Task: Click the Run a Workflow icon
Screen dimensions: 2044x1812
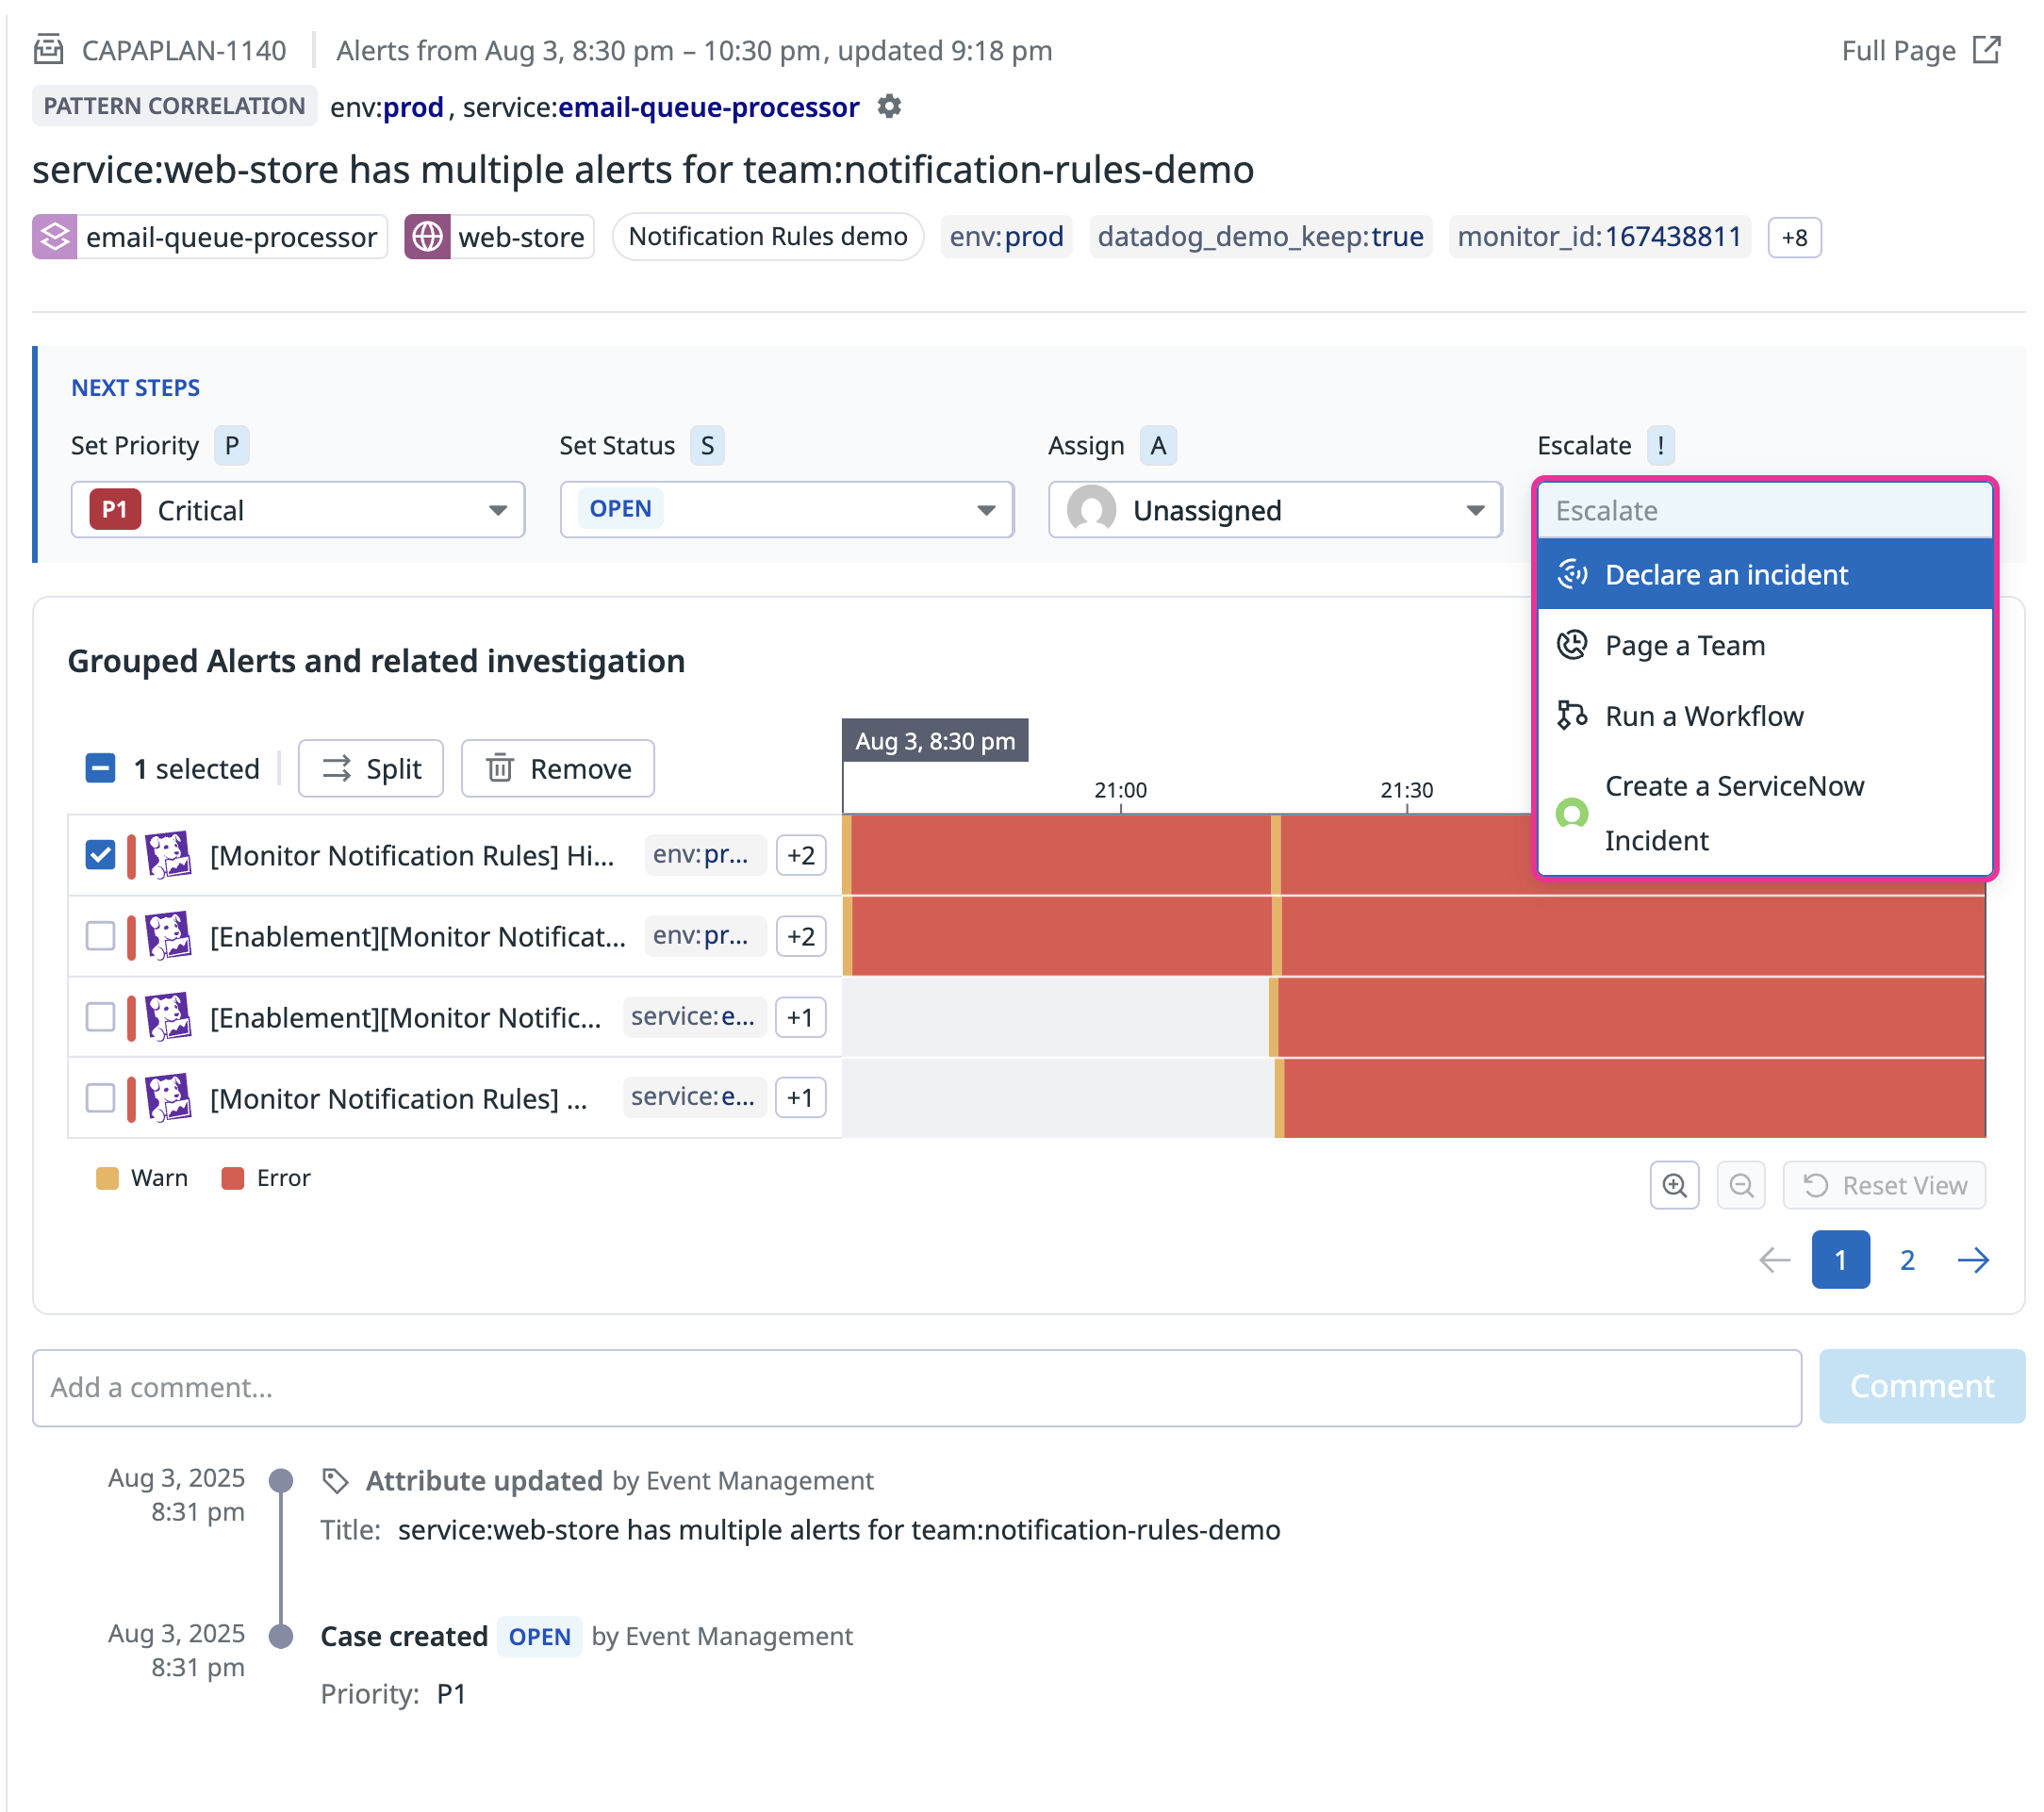Action: pyautogui.click(x=1572, y=715)
